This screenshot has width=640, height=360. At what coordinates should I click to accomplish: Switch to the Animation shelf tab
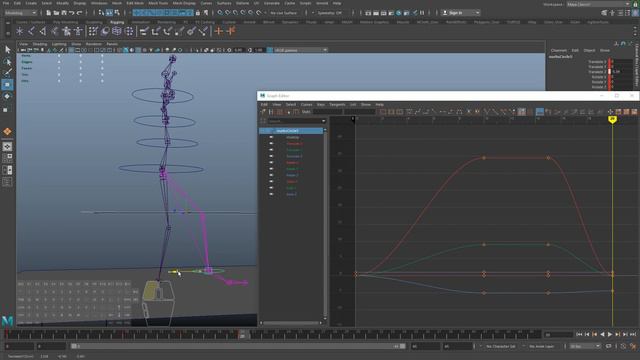140,22
